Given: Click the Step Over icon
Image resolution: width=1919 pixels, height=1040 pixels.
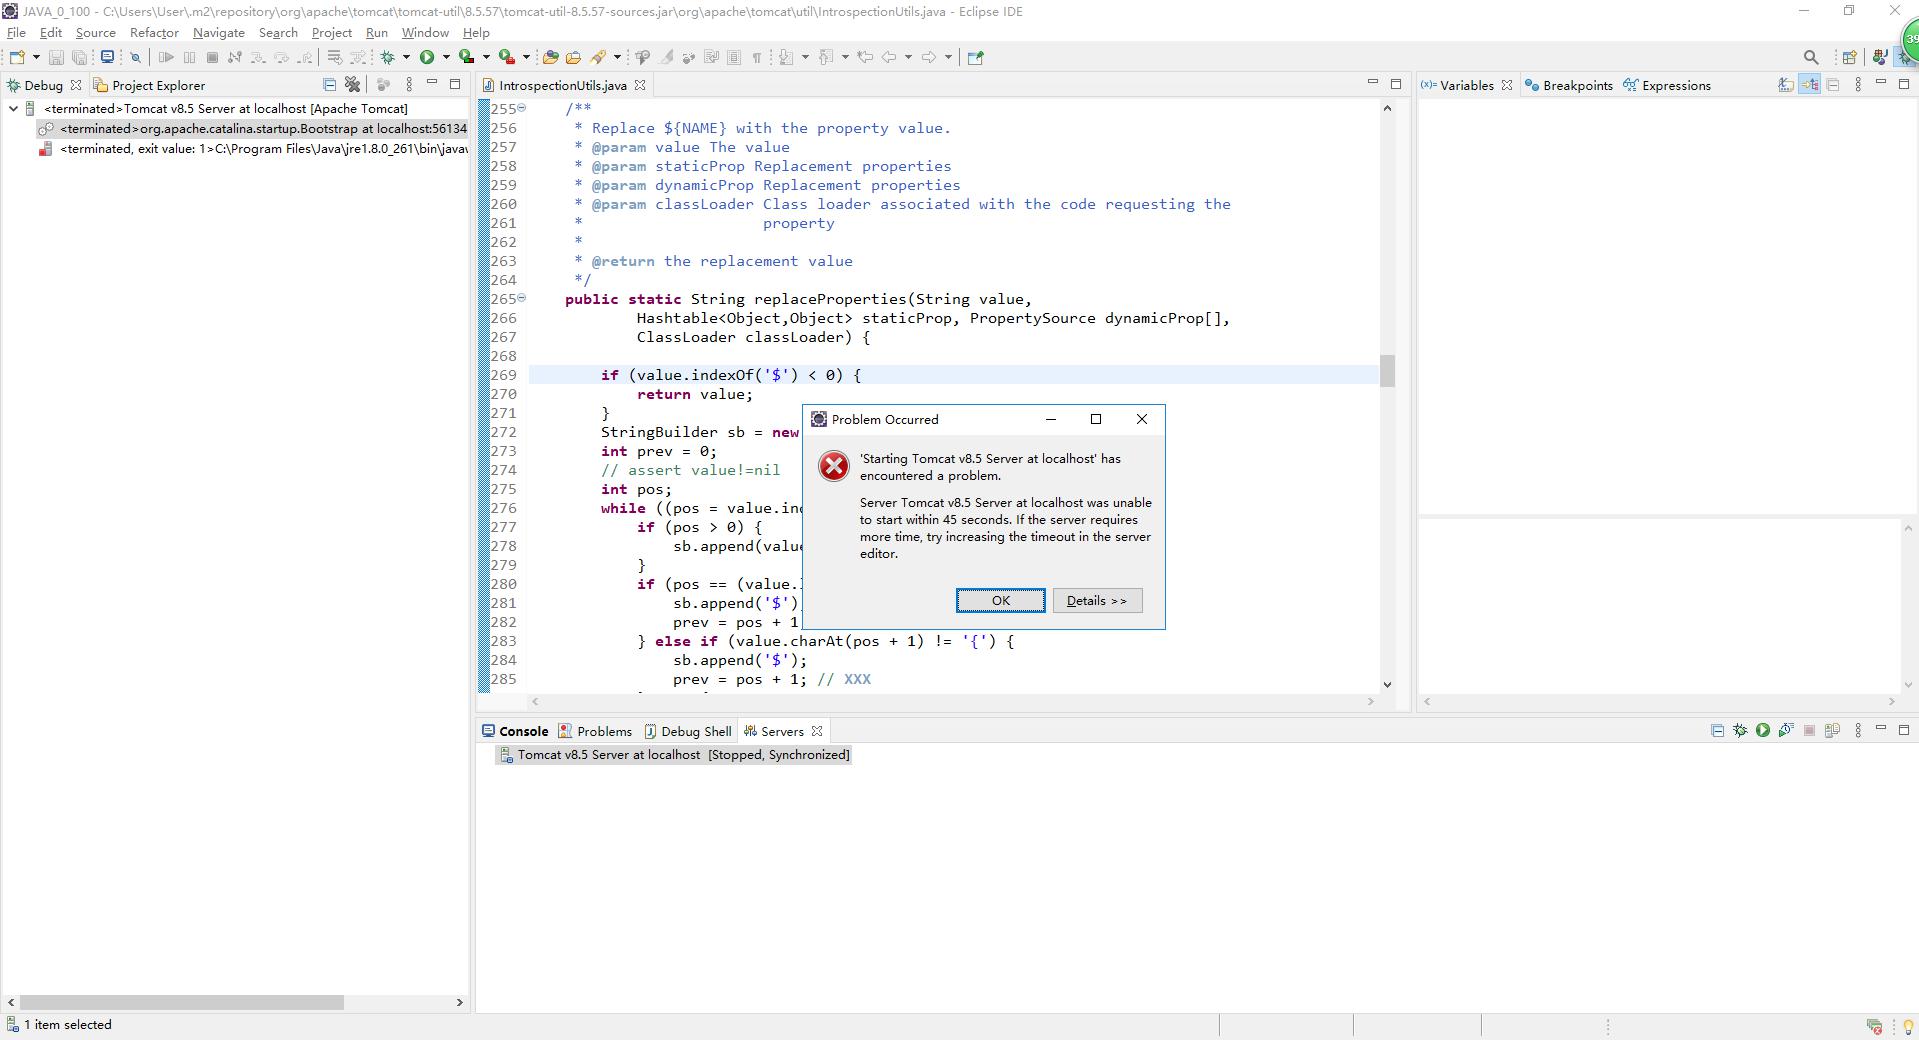Looking at the screenshot, I should point(281,57).
